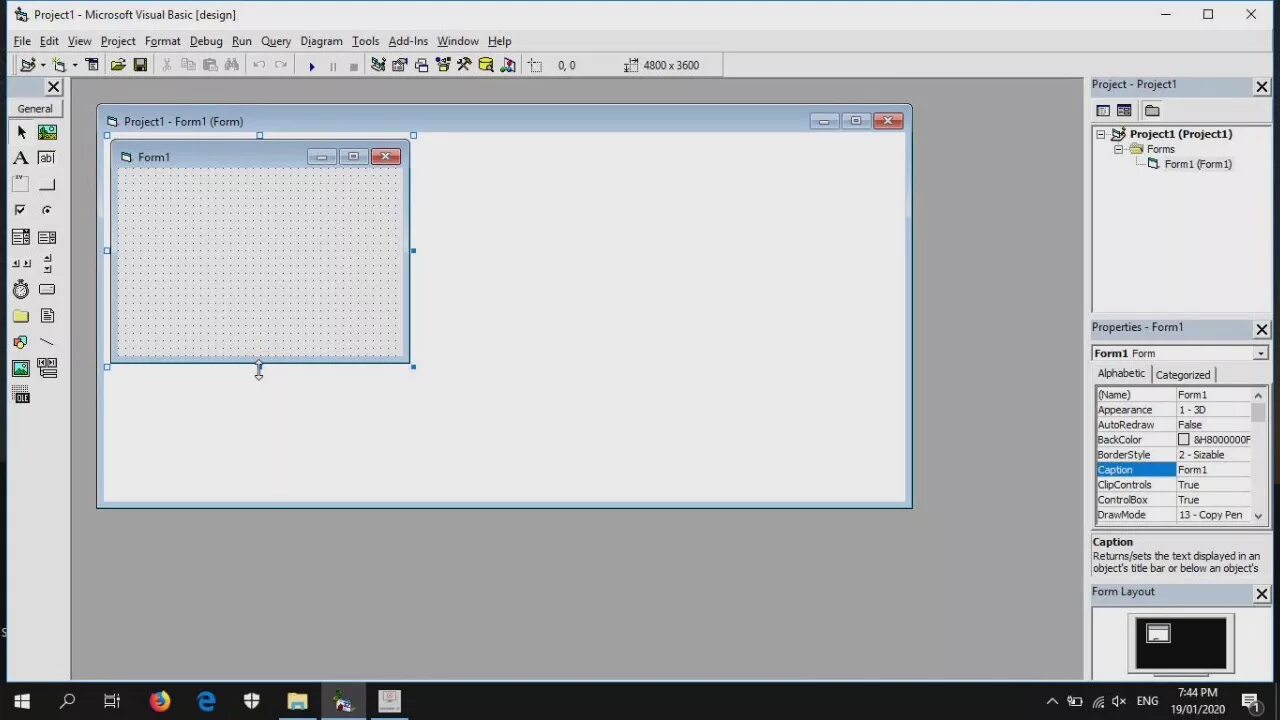Open the Toolbox via toolbar icon
The width and height of the screenshot is (1280, 720).
pos(464,65)
